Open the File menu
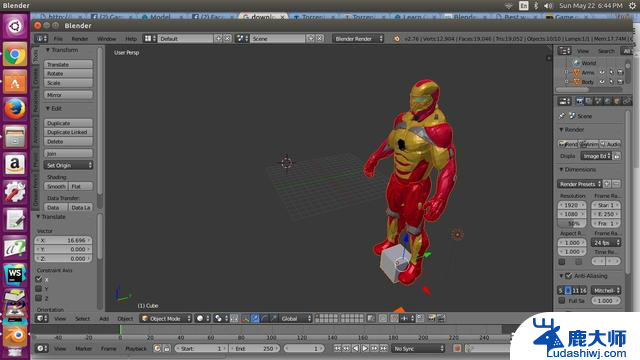The image size is (640, 360). point(58,39)
